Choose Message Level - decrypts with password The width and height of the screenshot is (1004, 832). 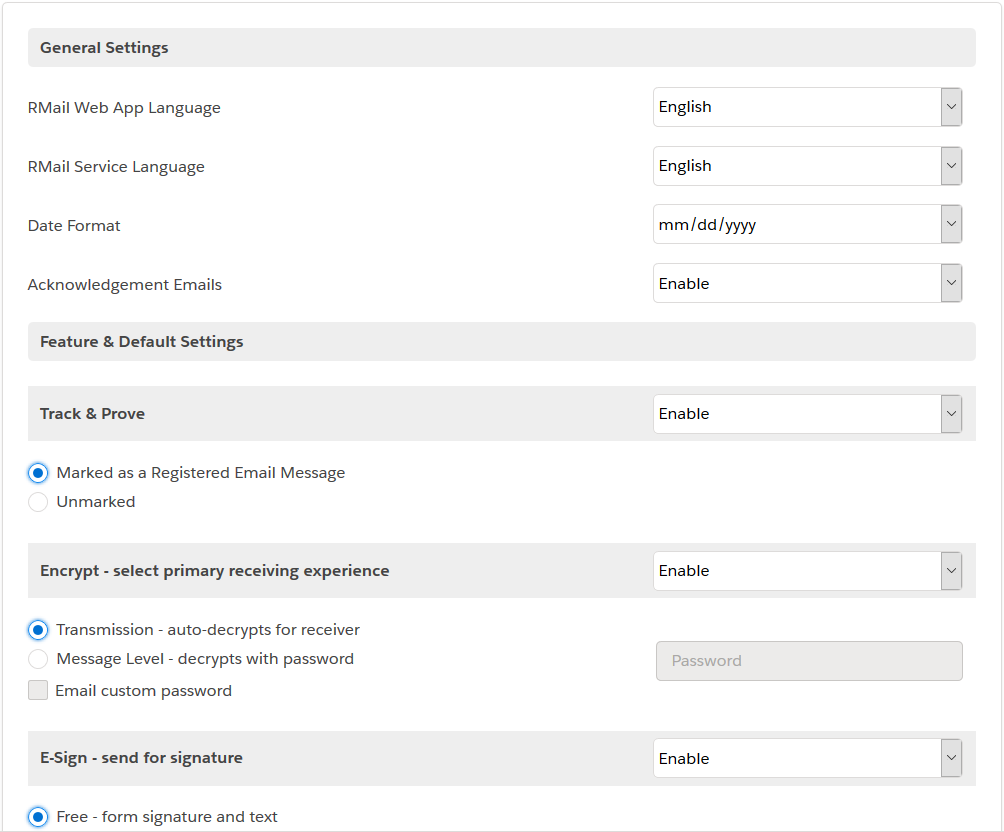(37, 659)
